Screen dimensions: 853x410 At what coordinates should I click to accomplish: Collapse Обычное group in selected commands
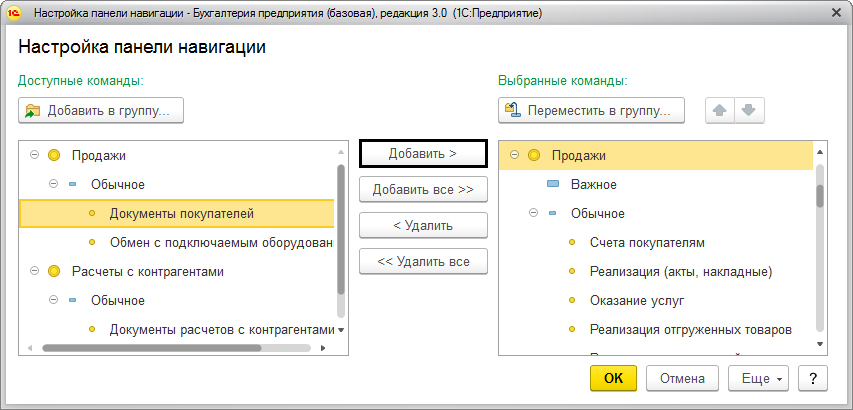[533, 213]
